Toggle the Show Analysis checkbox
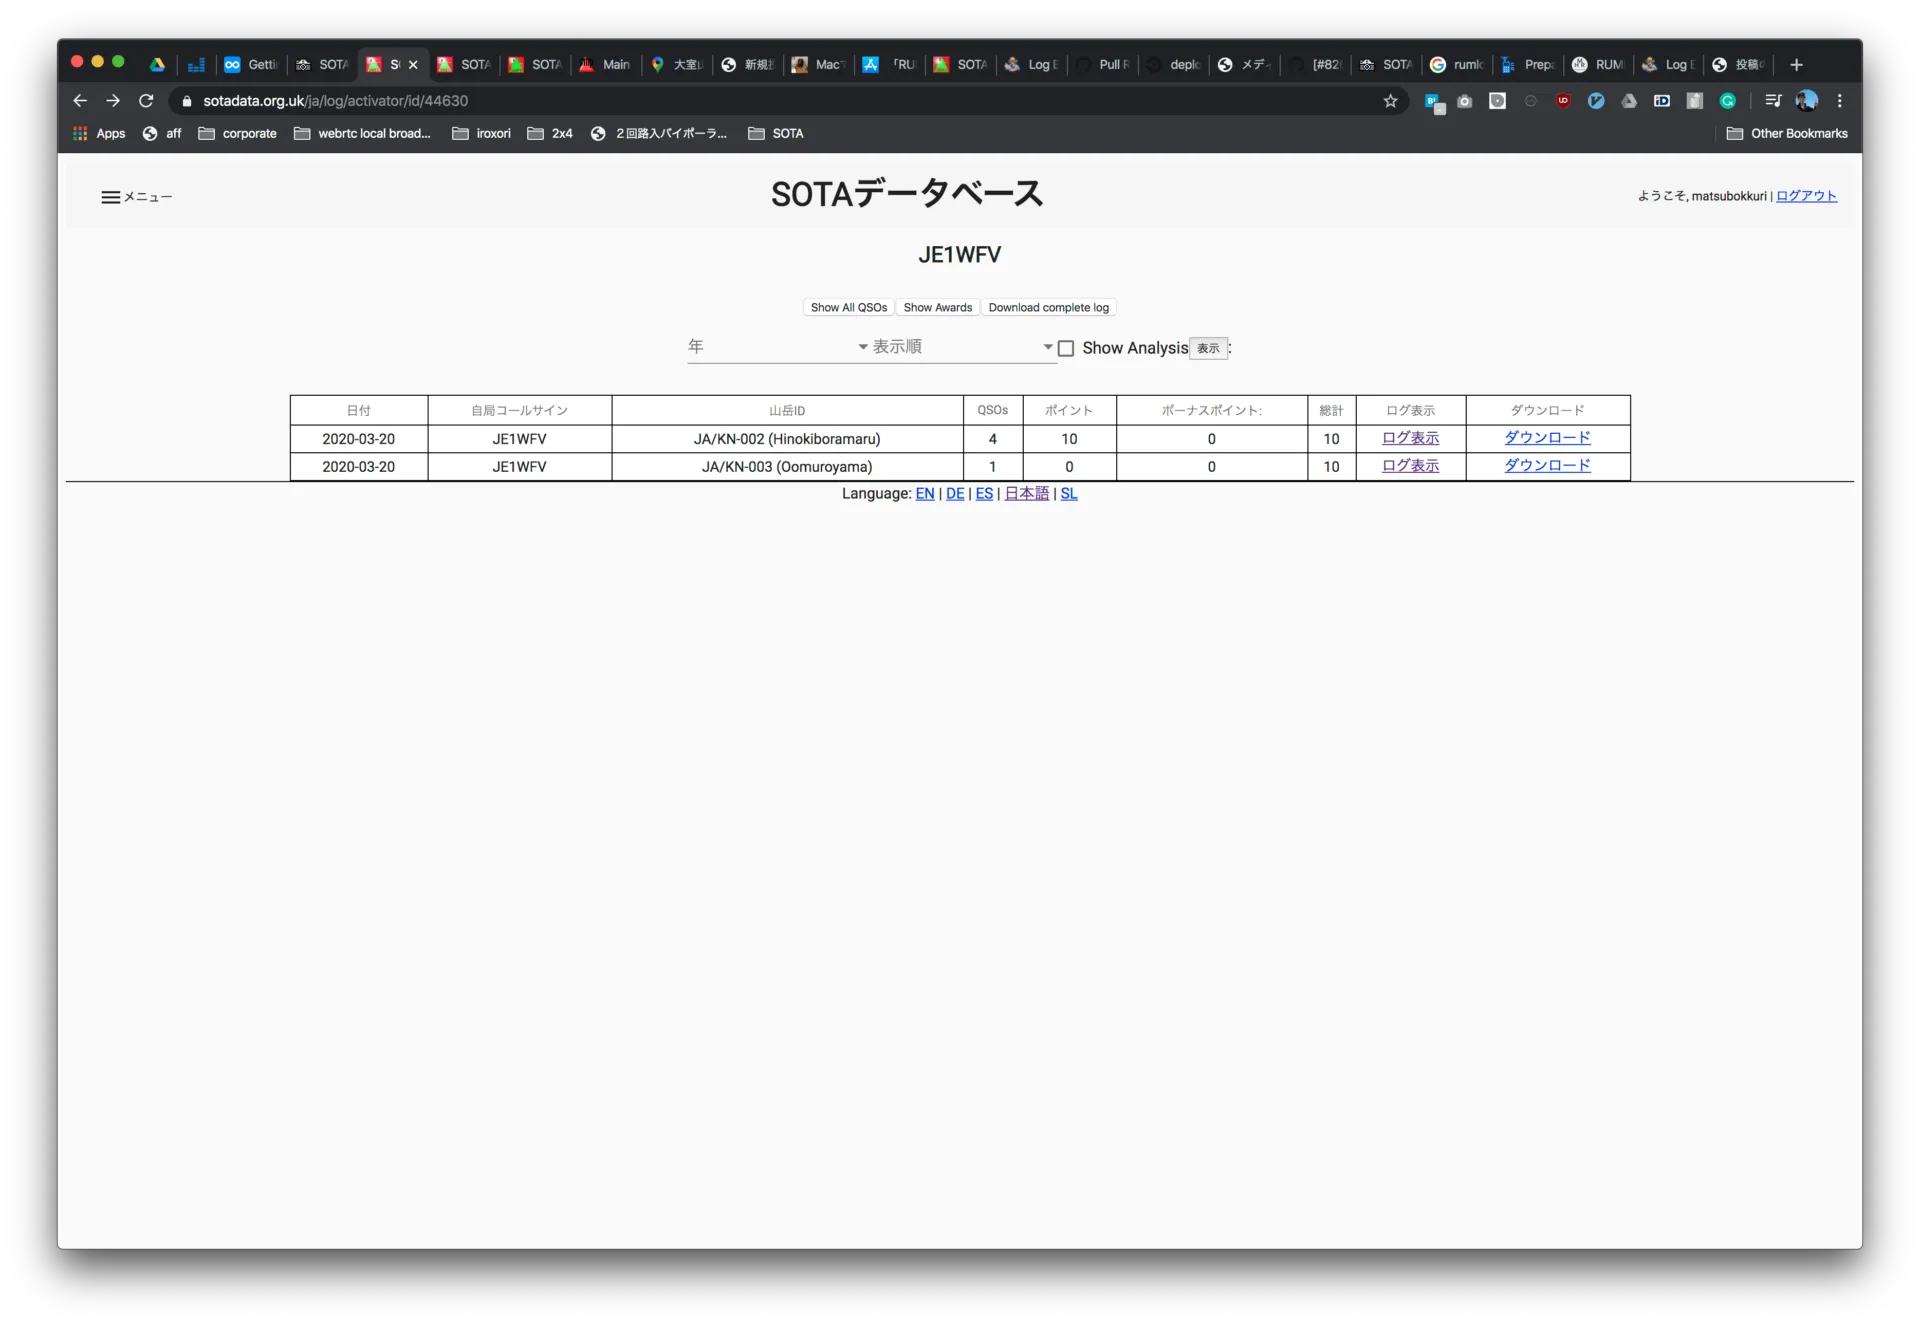The image size is (1920, 1325). pos(1066,348)
